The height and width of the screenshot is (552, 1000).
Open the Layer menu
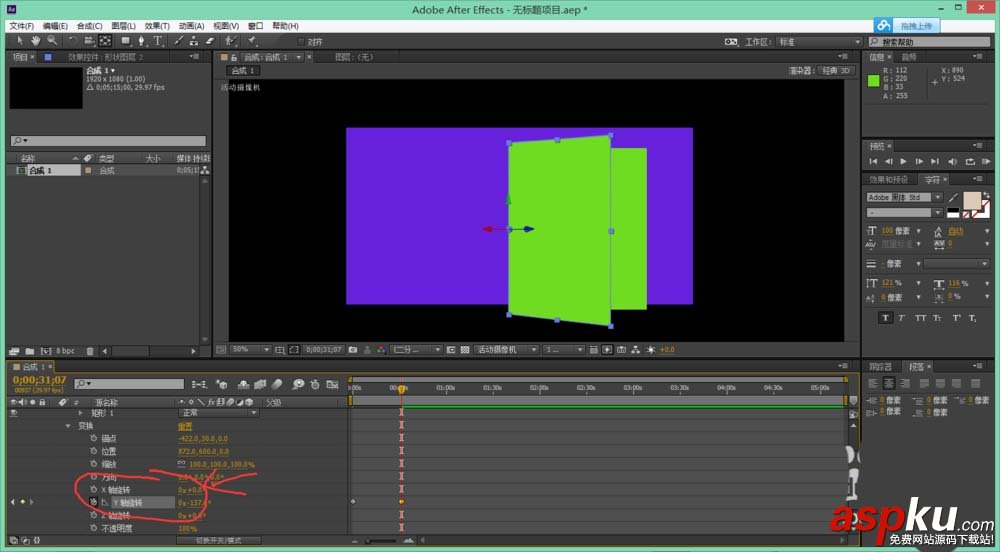tap(123, 26)
